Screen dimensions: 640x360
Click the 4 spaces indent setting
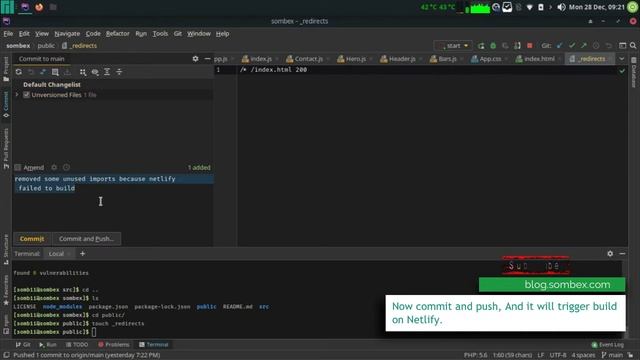583,355
